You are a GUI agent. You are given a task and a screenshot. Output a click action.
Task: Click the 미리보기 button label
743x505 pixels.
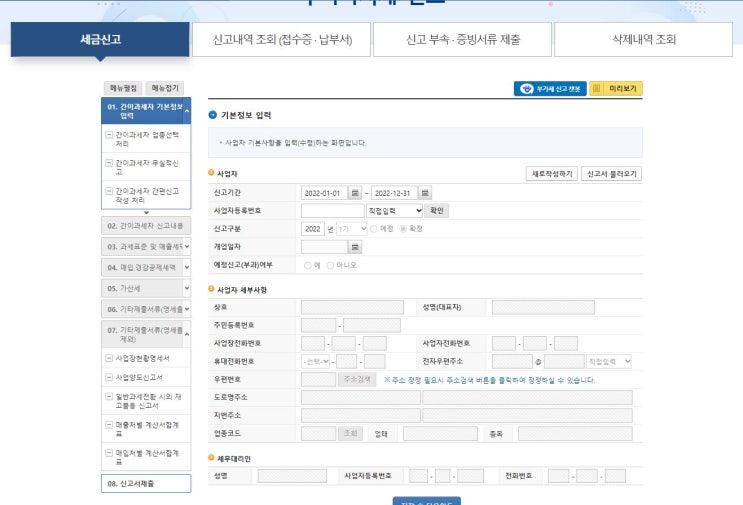[623, 89]
